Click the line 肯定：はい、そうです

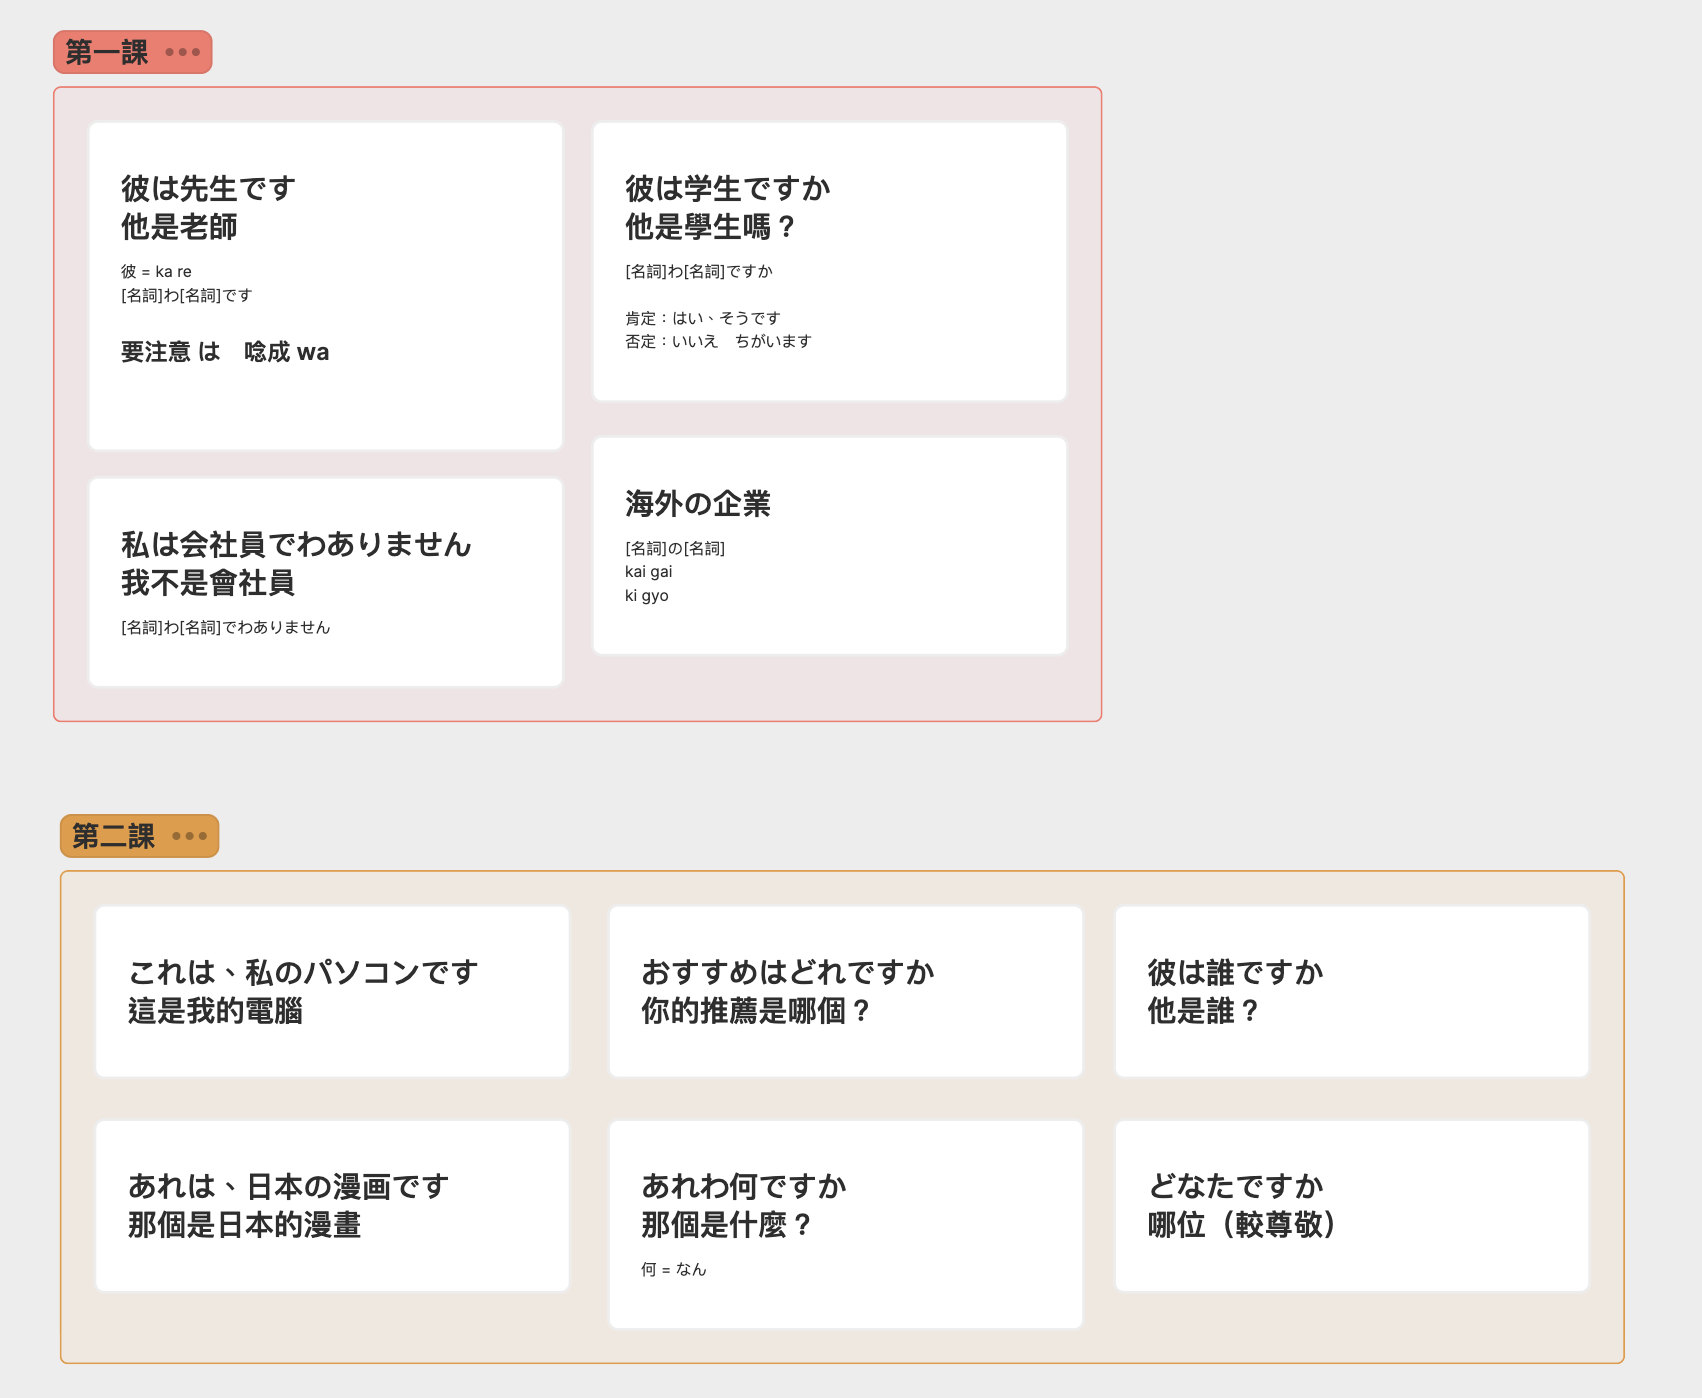(x=703, y=318)
